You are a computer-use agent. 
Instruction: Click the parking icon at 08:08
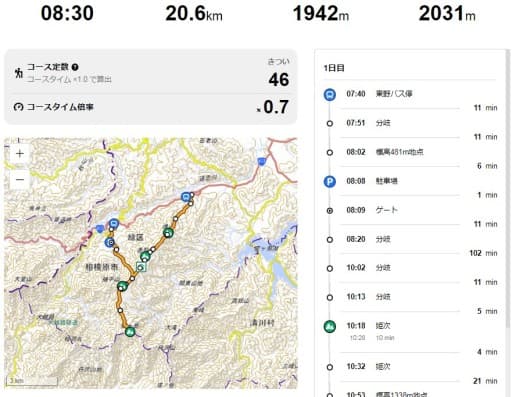pos(330,182)
